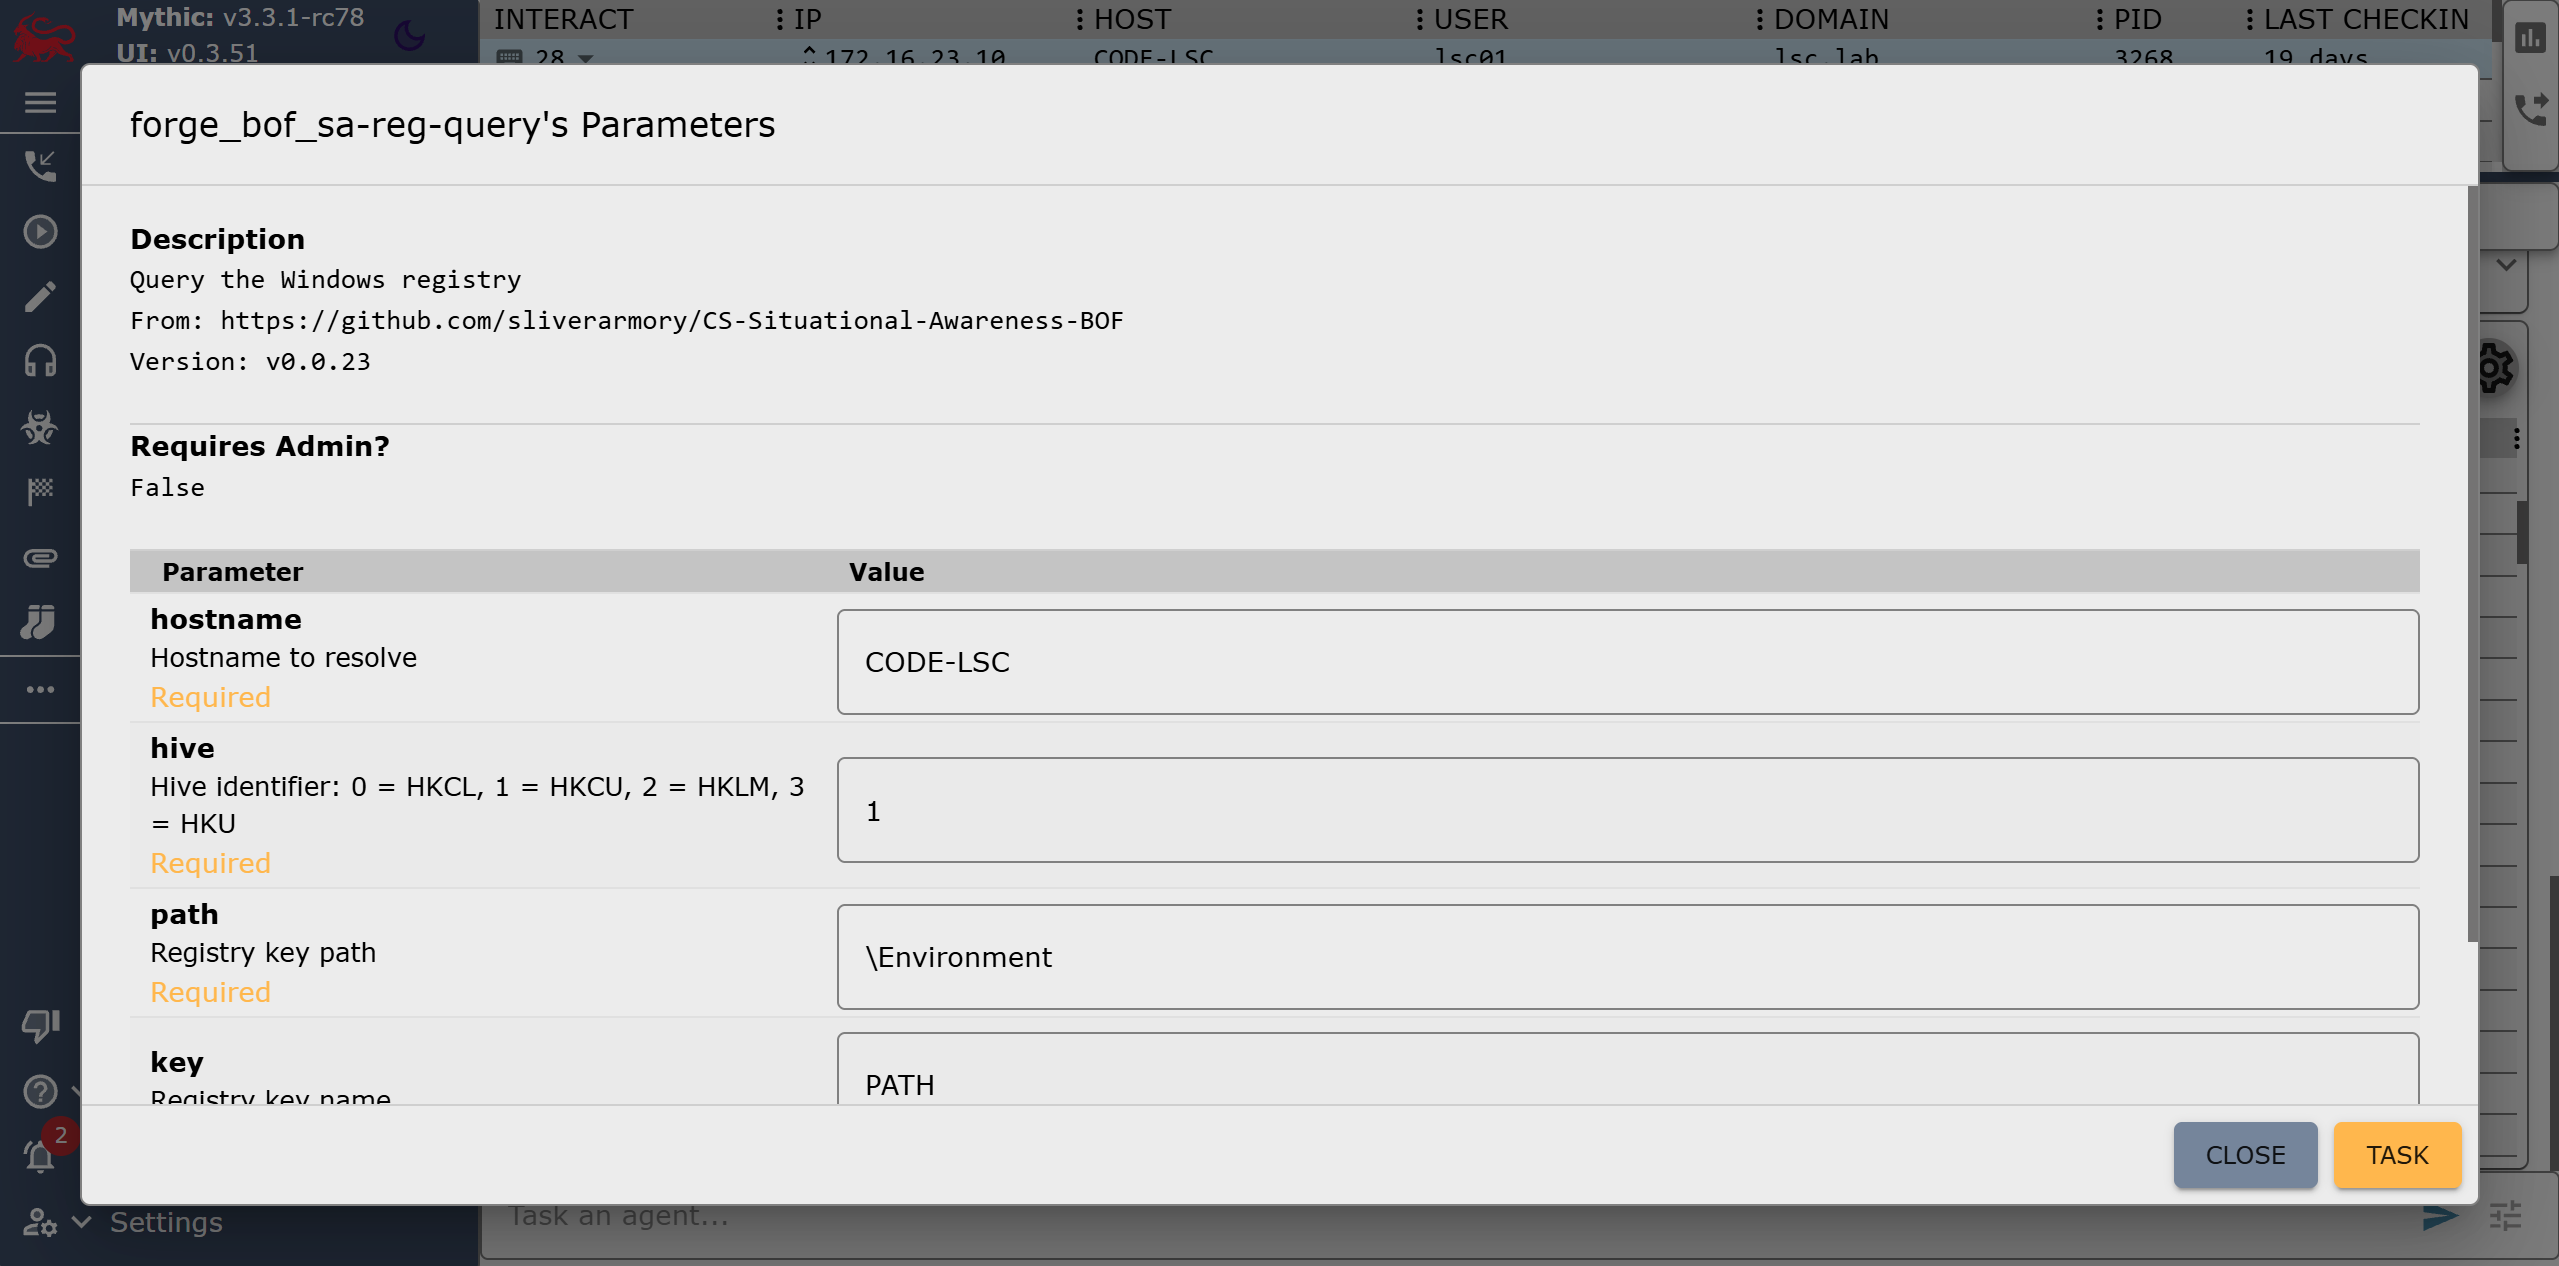Click the pencil icon in sidebar
This screenshot has height=1266, width=2559.
[x=40, y=297]
